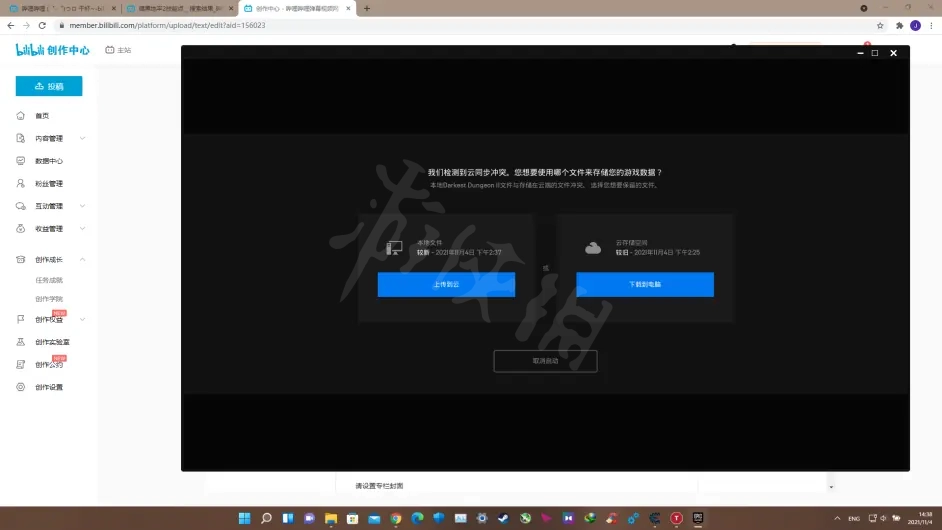Click the local computer file icon in dialog
The height and width of the screenshot is (530, 942).
coord(394,248)
